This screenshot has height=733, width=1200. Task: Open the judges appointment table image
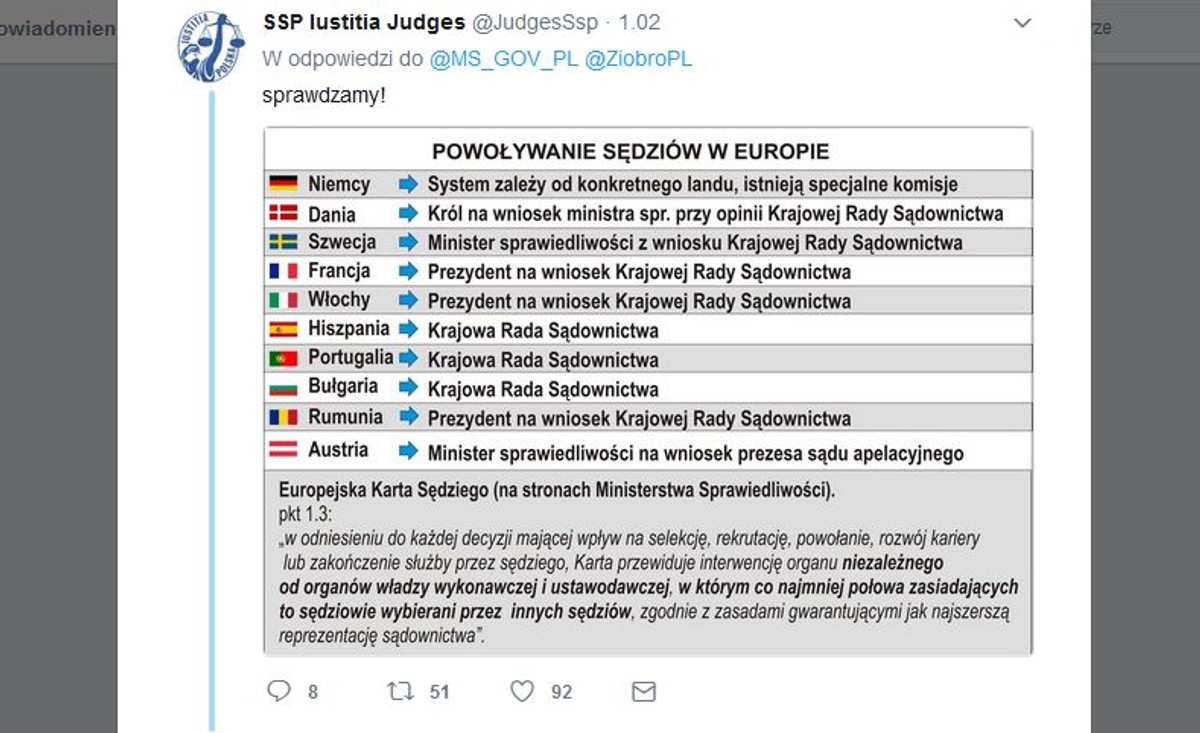click(x=647, y=390)
